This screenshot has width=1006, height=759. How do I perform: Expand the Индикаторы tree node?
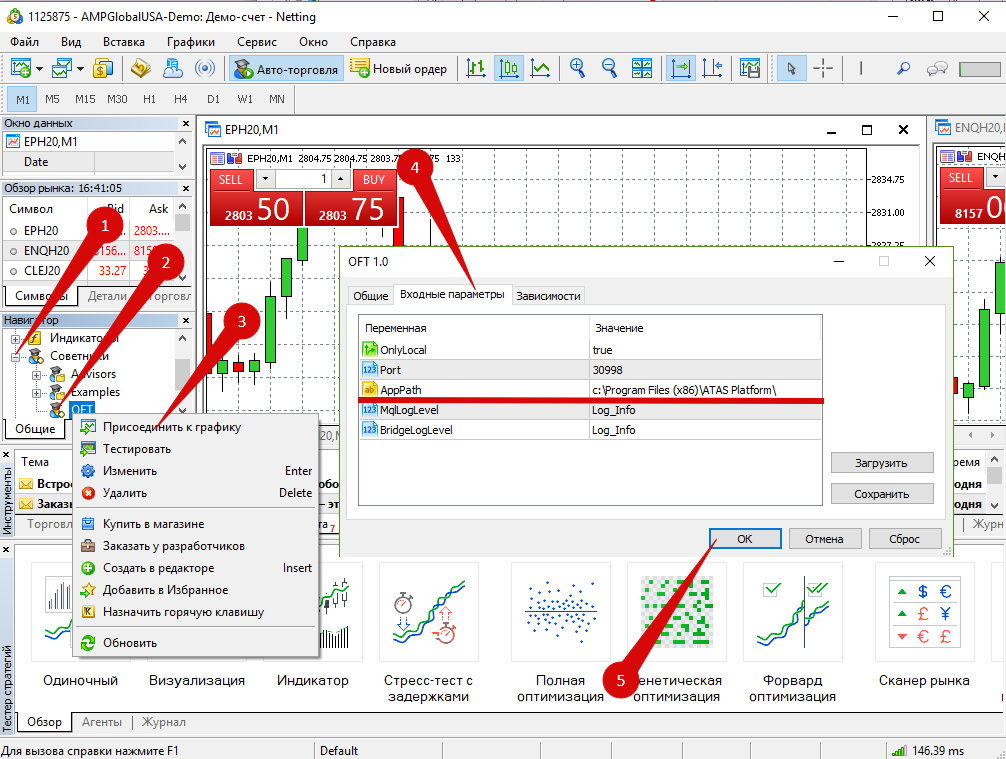pyautogui.click(x=15, y=339)
